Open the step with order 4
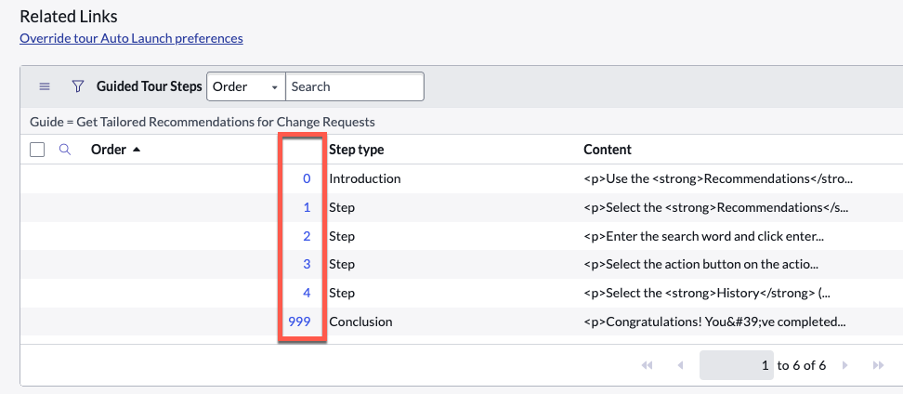The image size is (904, 394). [307, 293]
